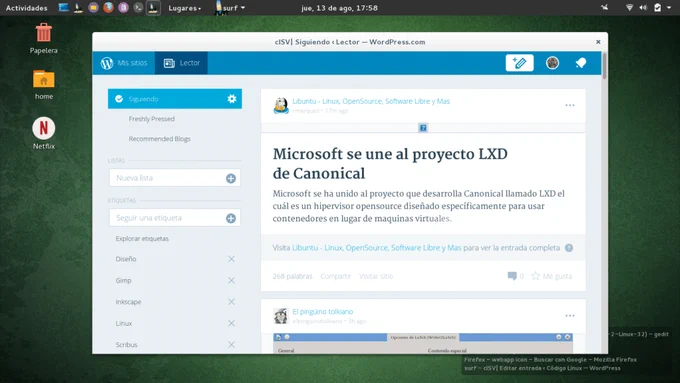Open the notifications bell icon
The width and height of the screenshot is (680, 383).
click(580, 63)
